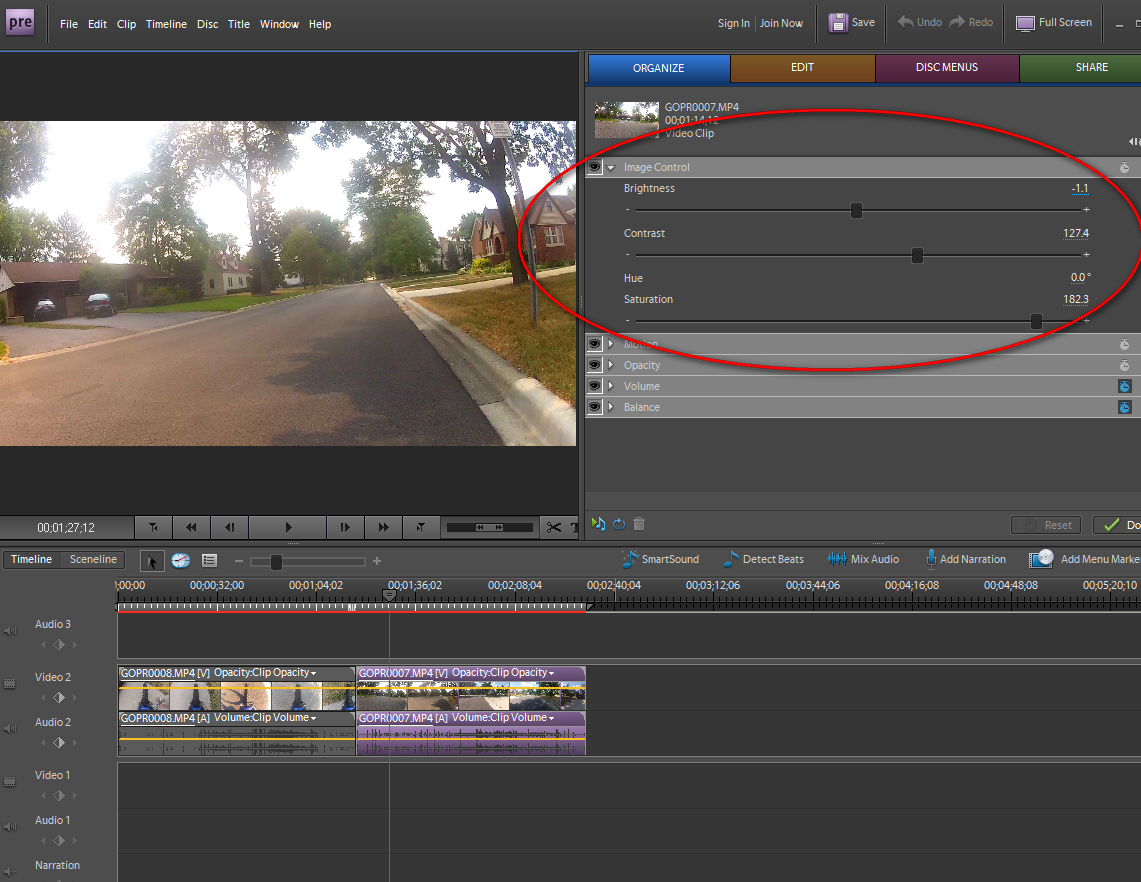This screenshot has height=882, width=1141.
Task: Toggle Image Control effect eye icon
Action: [x=595, y=167]
